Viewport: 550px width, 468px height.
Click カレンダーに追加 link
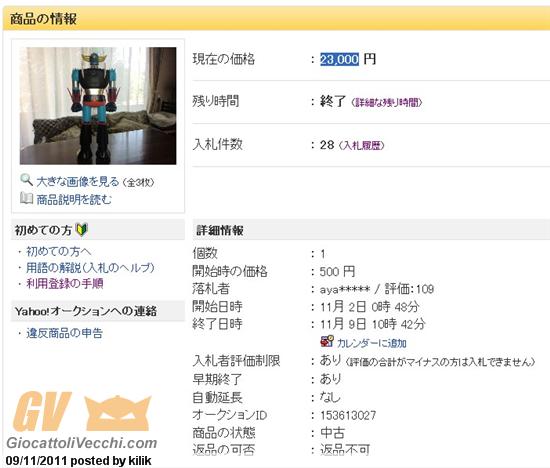point(372,343)
